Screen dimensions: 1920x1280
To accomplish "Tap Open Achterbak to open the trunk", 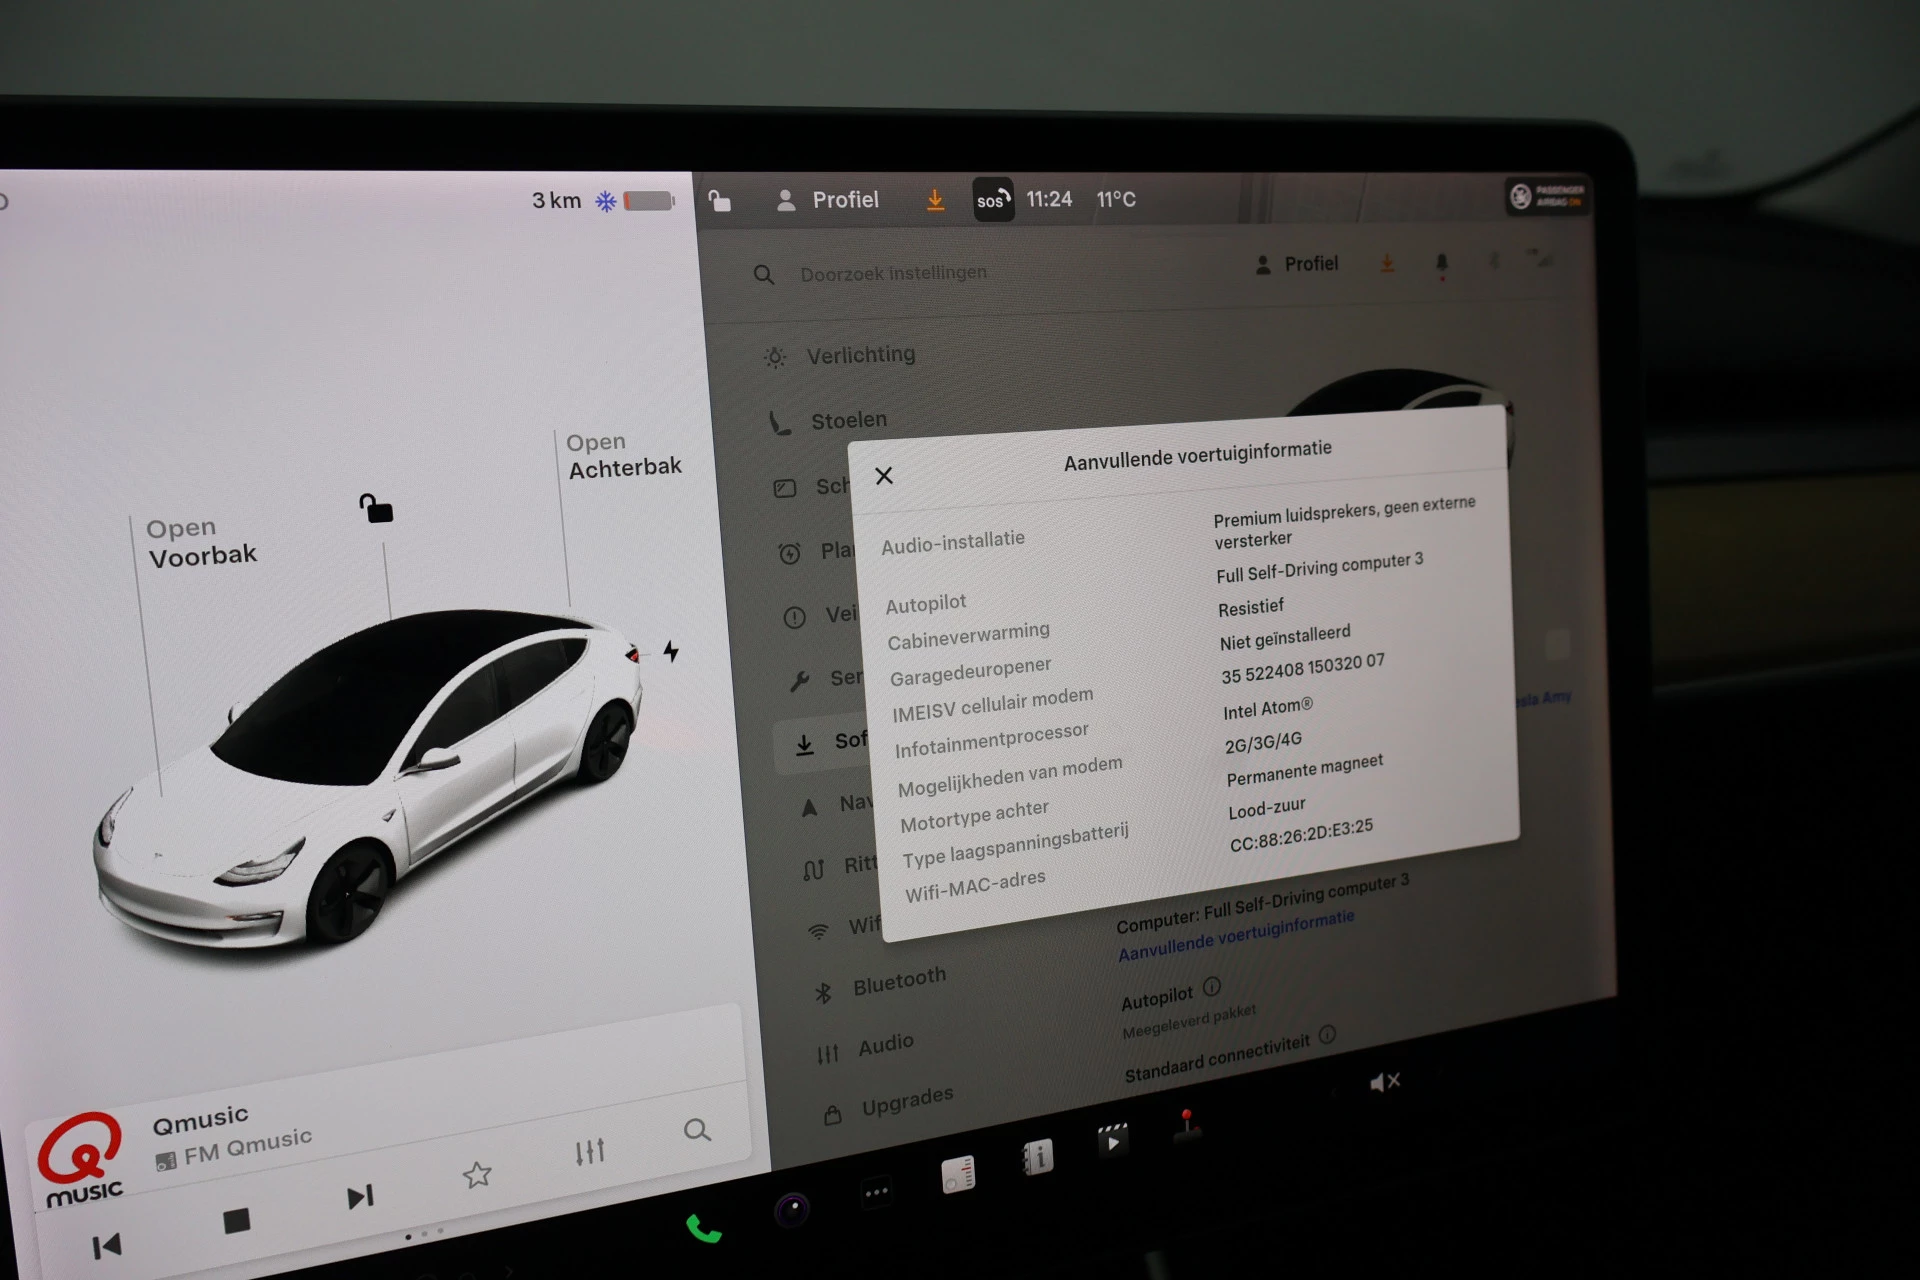I will 624,455.
